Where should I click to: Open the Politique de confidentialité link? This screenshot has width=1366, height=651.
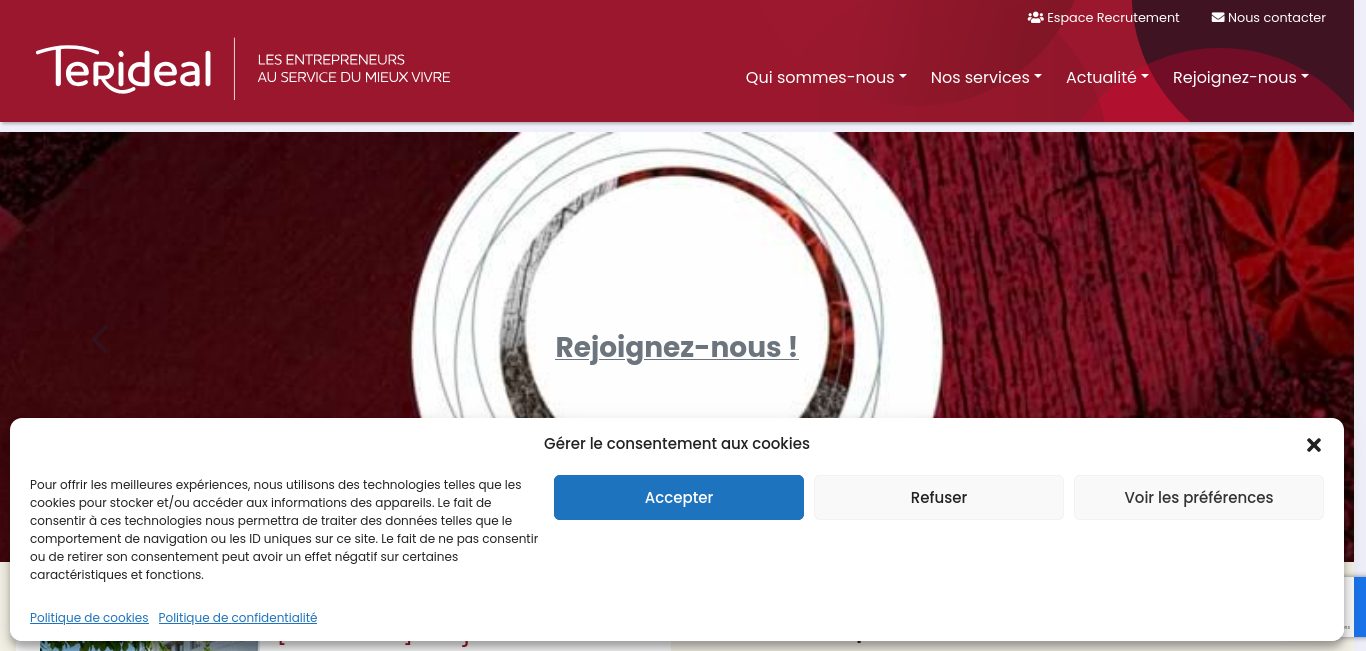tap(238, 618)
